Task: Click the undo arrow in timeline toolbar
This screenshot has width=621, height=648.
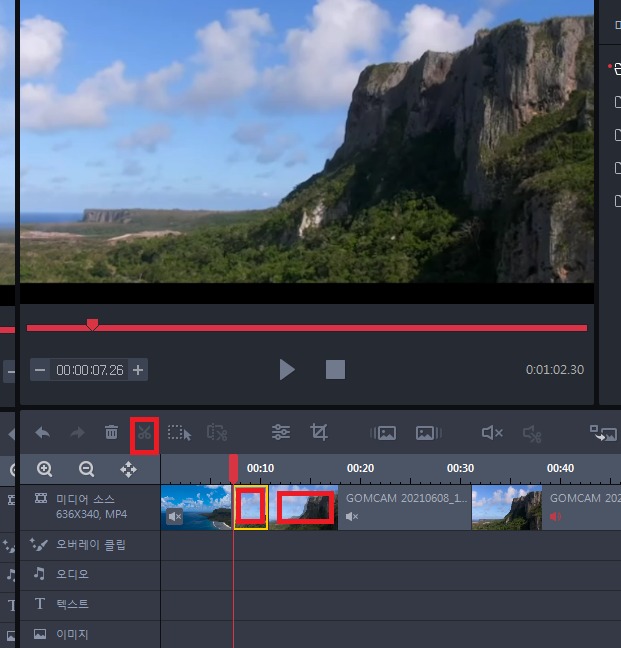Action: pos(43,433)
